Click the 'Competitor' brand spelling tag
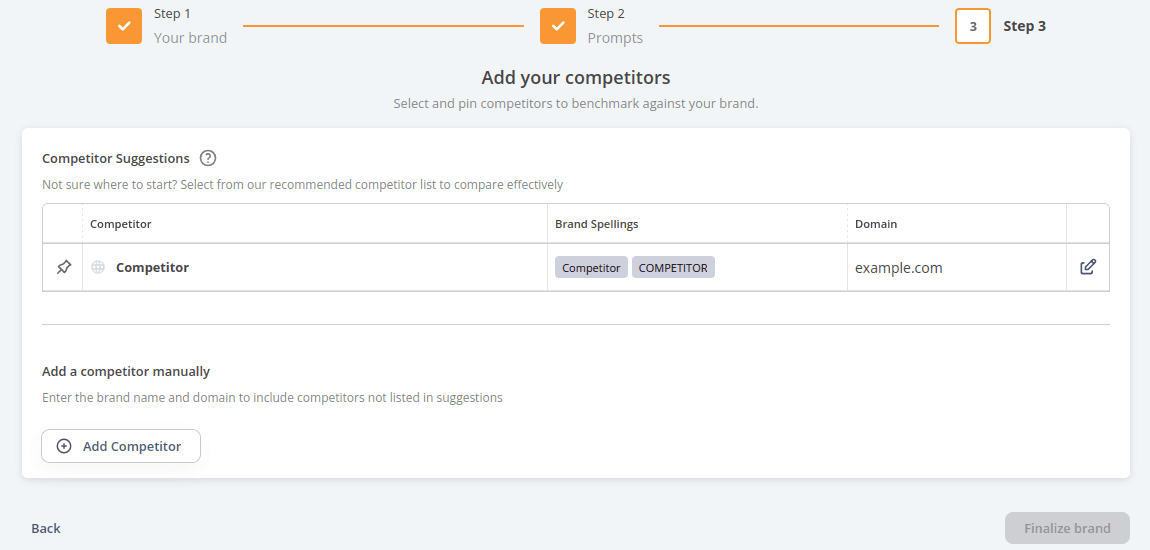Screen dimensions: 1150x550 point(591,268)
